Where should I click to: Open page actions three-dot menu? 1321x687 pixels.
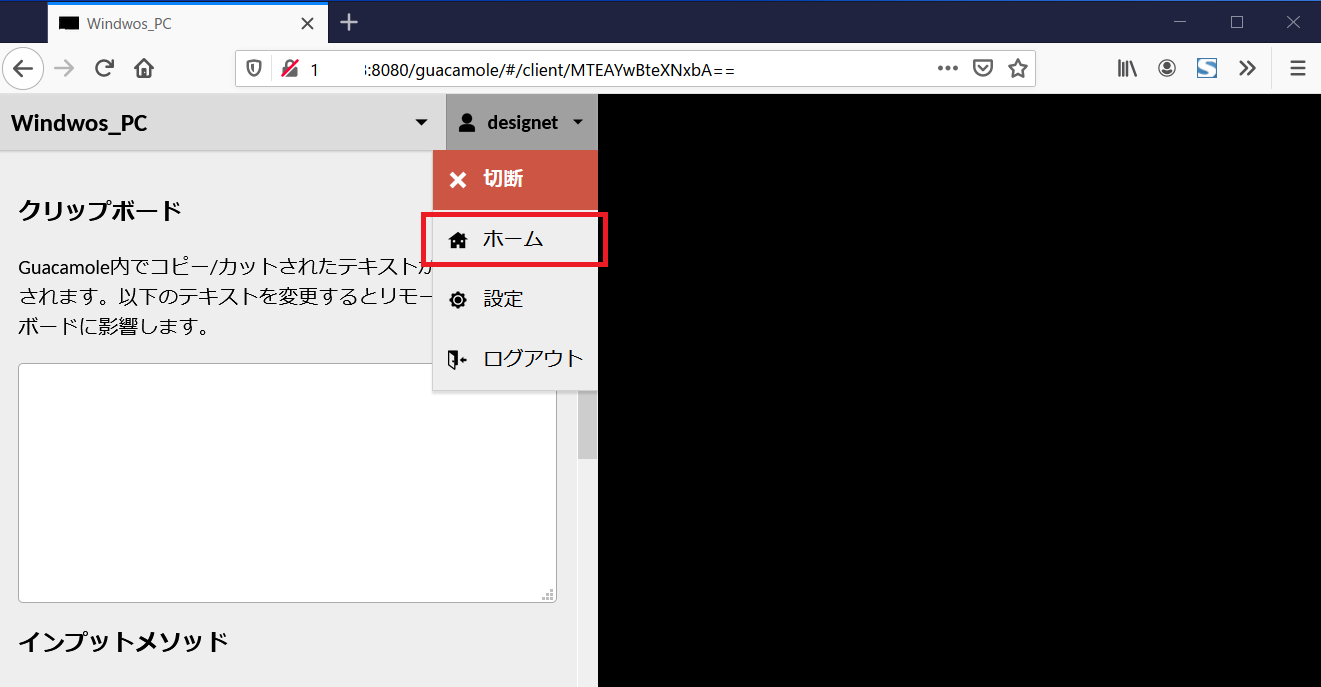coord(948,68)
